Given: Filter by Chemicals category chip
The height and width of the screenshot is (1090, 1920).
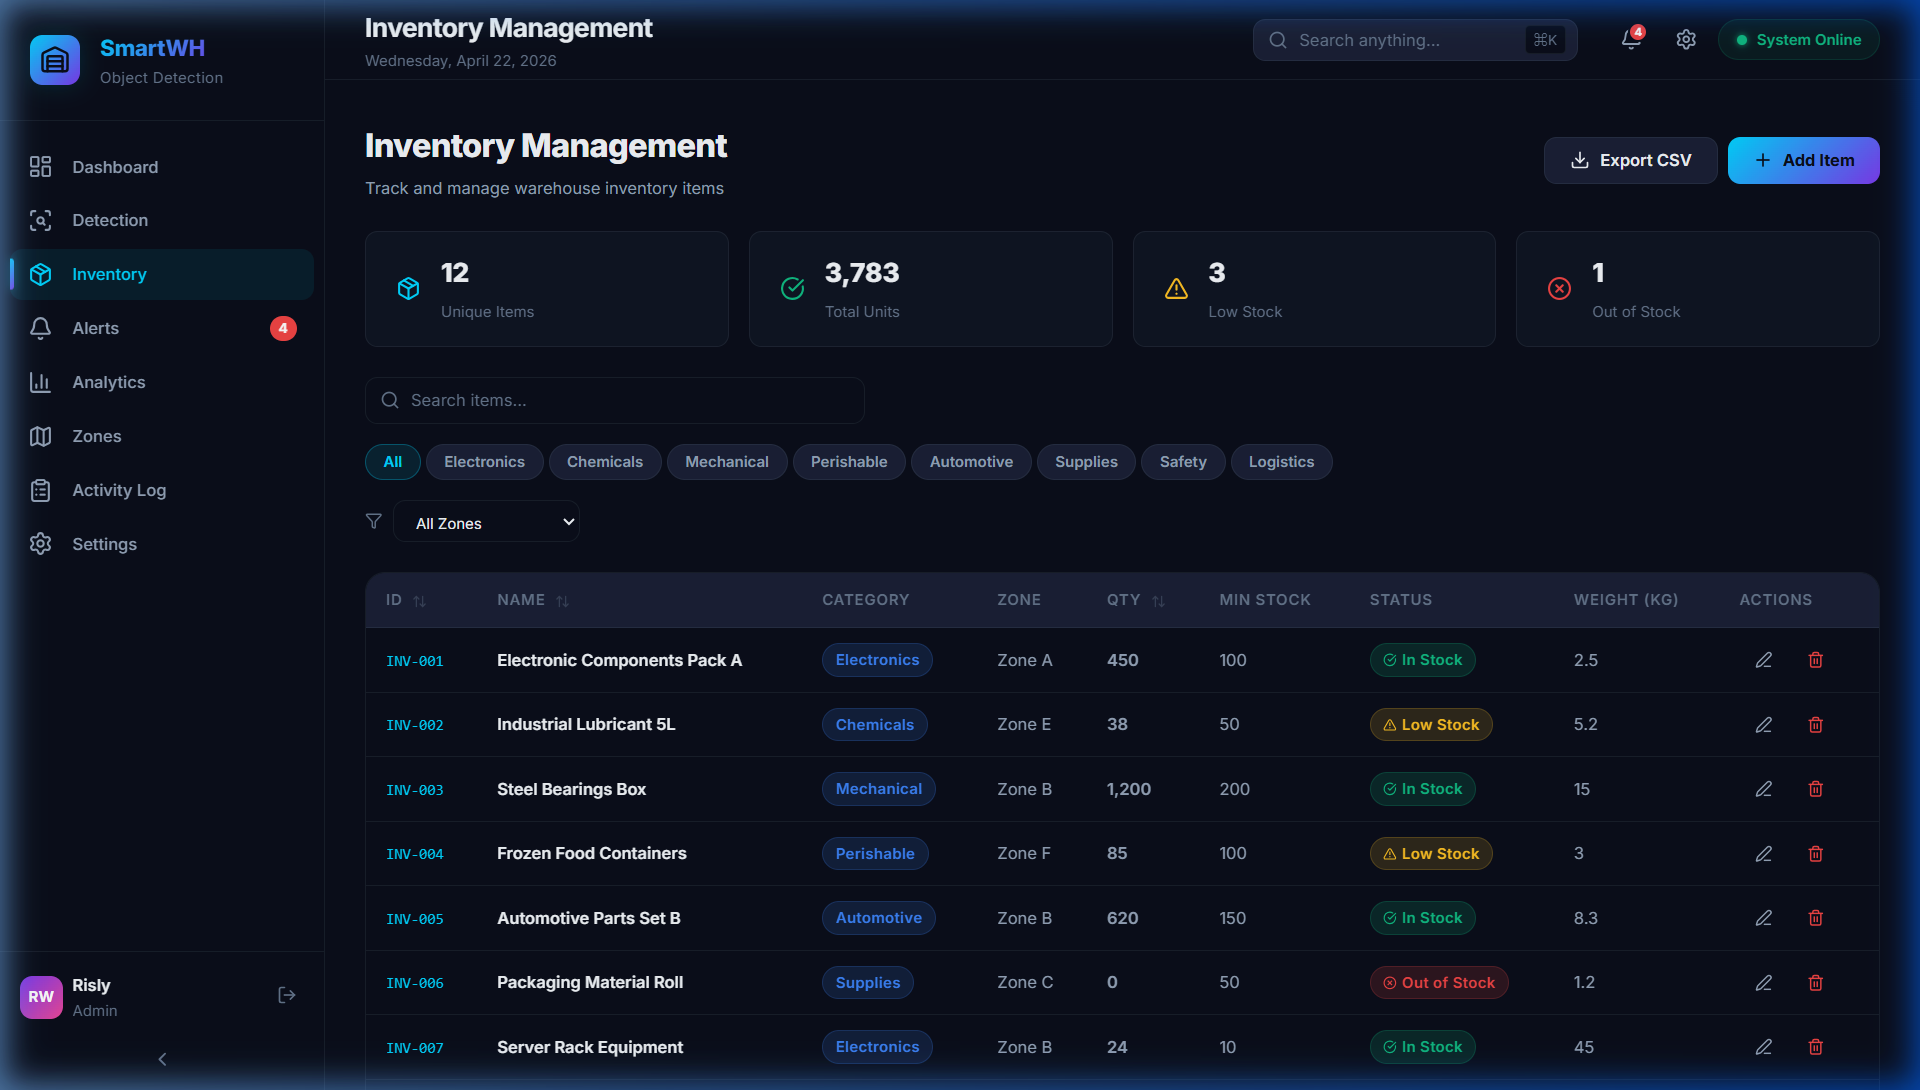Looking at the screenshot, I should pyautogui.click(x=604, y=462).
